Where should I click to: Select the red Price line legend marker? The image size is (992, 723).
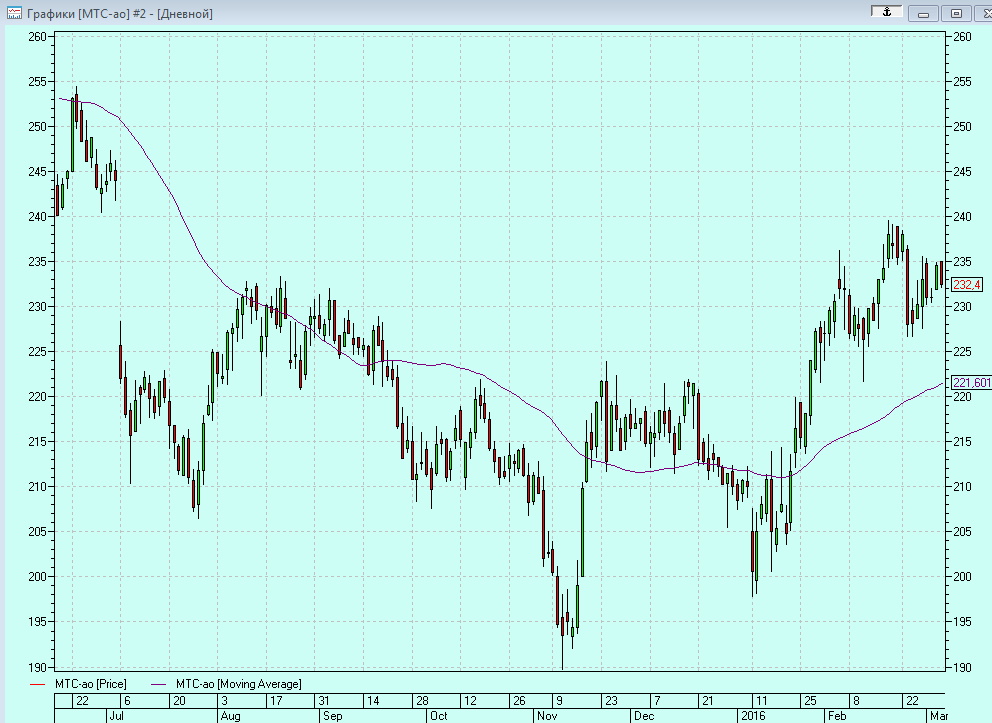click(37, 684)
